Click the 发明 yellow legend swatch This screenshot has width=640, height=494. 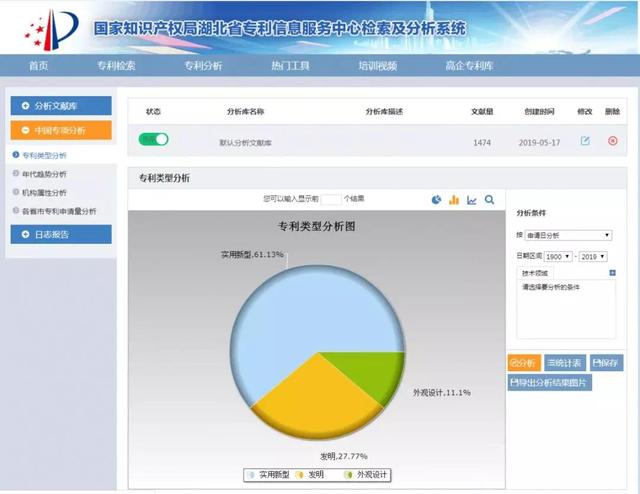[299, 475]
